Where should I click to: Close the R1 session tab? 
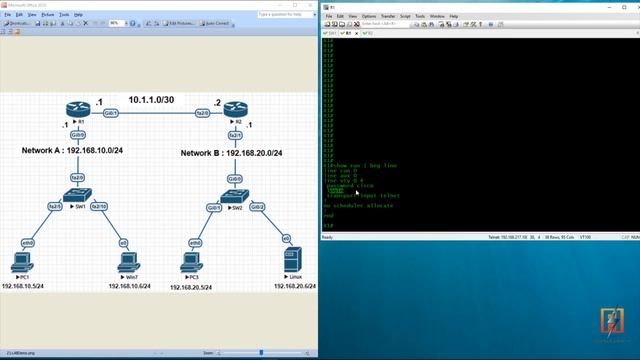356,33
